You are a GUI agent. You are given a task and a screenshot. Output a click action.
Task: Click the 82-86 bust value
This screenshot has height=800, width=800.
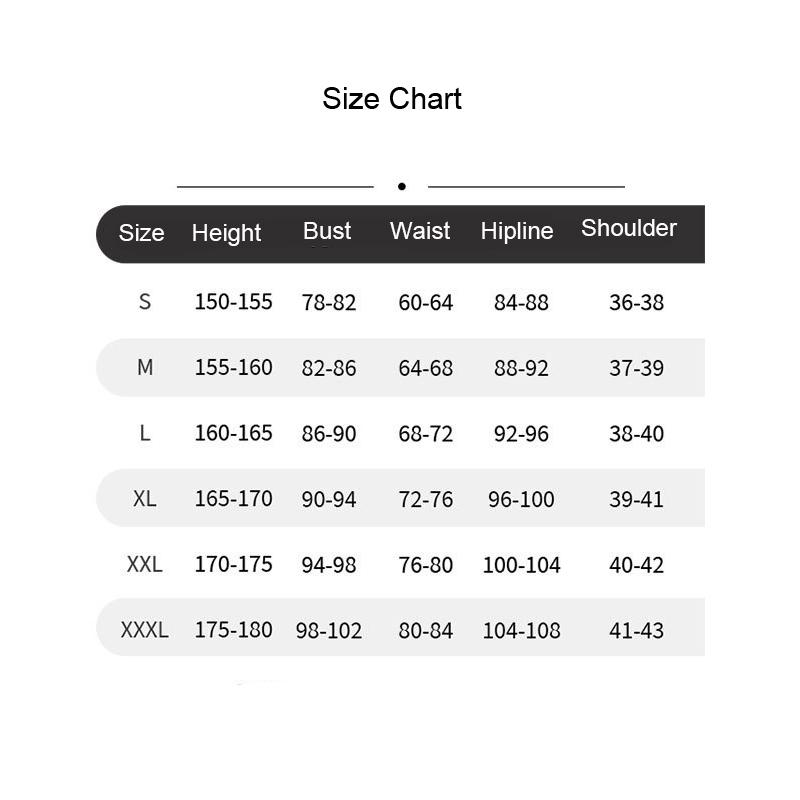pyautogui.click(x=329, y=368)
